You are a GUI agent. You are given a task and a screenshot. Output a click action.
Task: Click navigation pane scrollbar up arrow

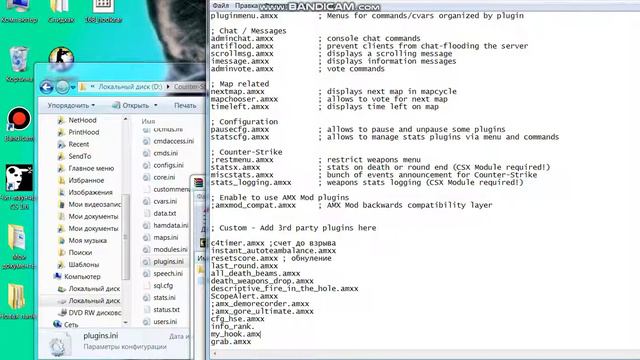click(126, 119)
